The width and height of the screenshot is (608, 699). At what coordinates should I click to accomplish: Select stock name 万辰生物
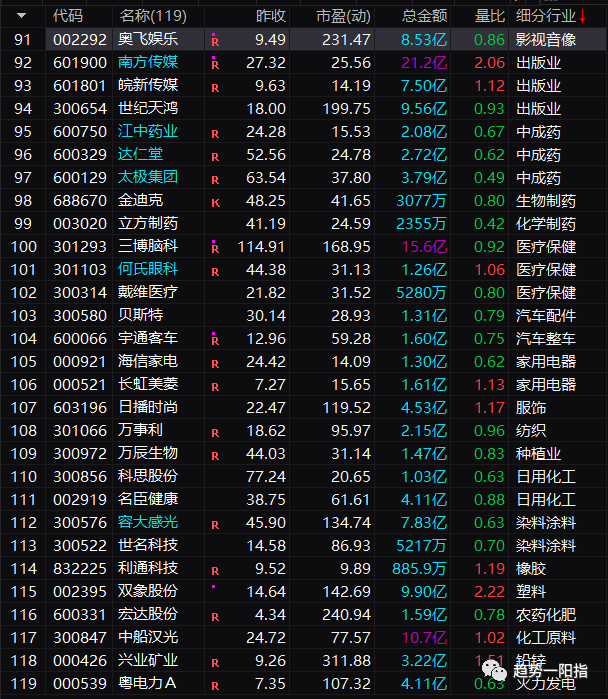(x=148, y=453)
